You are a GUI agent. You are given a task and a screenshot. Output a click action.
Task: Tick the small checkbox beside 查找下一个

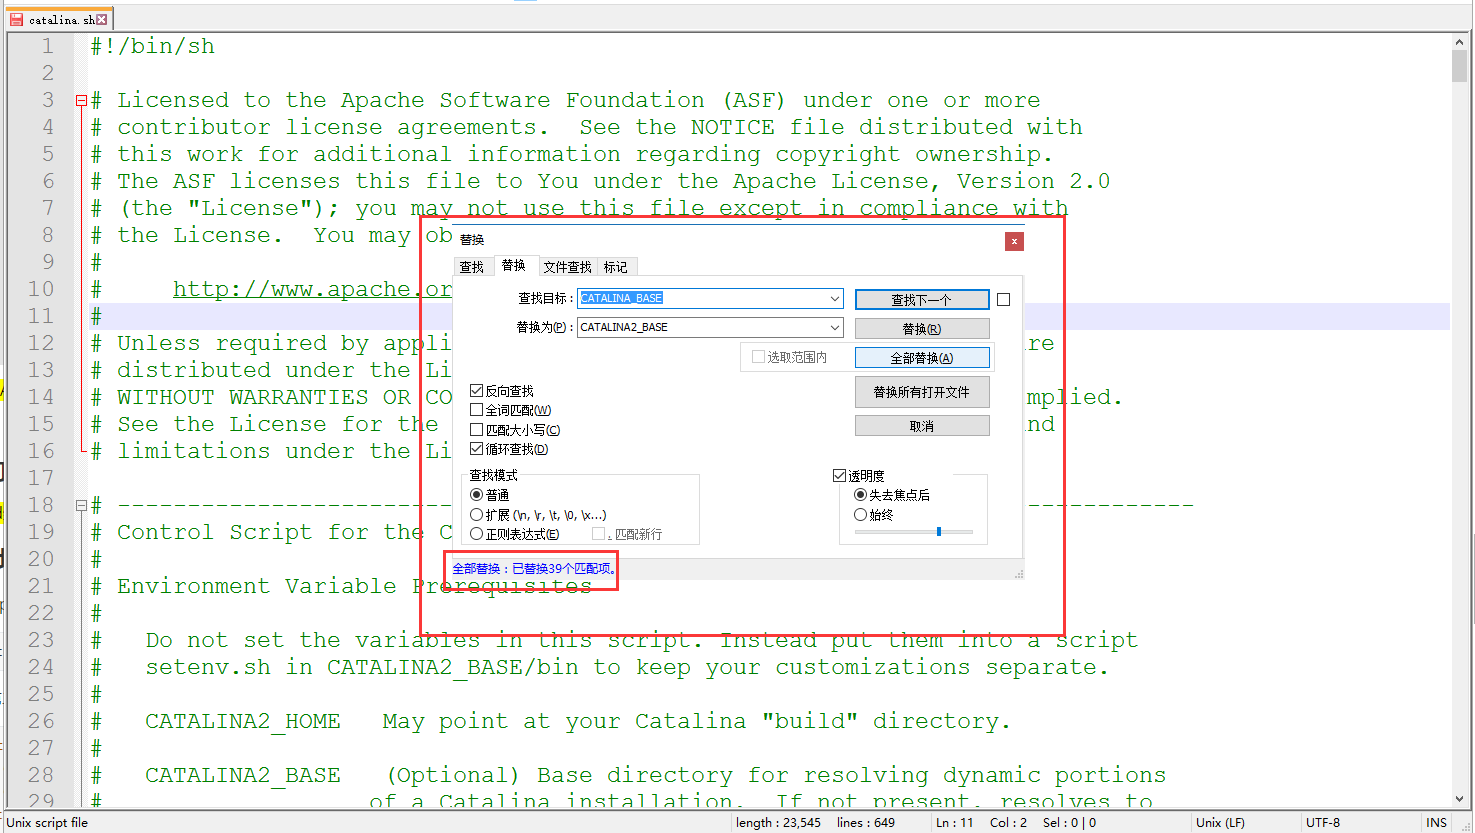click(1004, 299)
